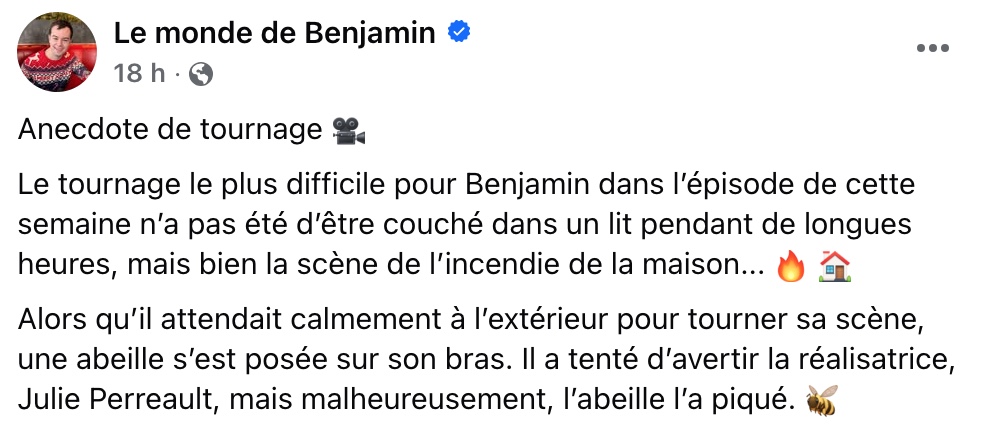982x432 pixels.
Task: Click the globe public audience icon
Action: click(x=200, y=73)
